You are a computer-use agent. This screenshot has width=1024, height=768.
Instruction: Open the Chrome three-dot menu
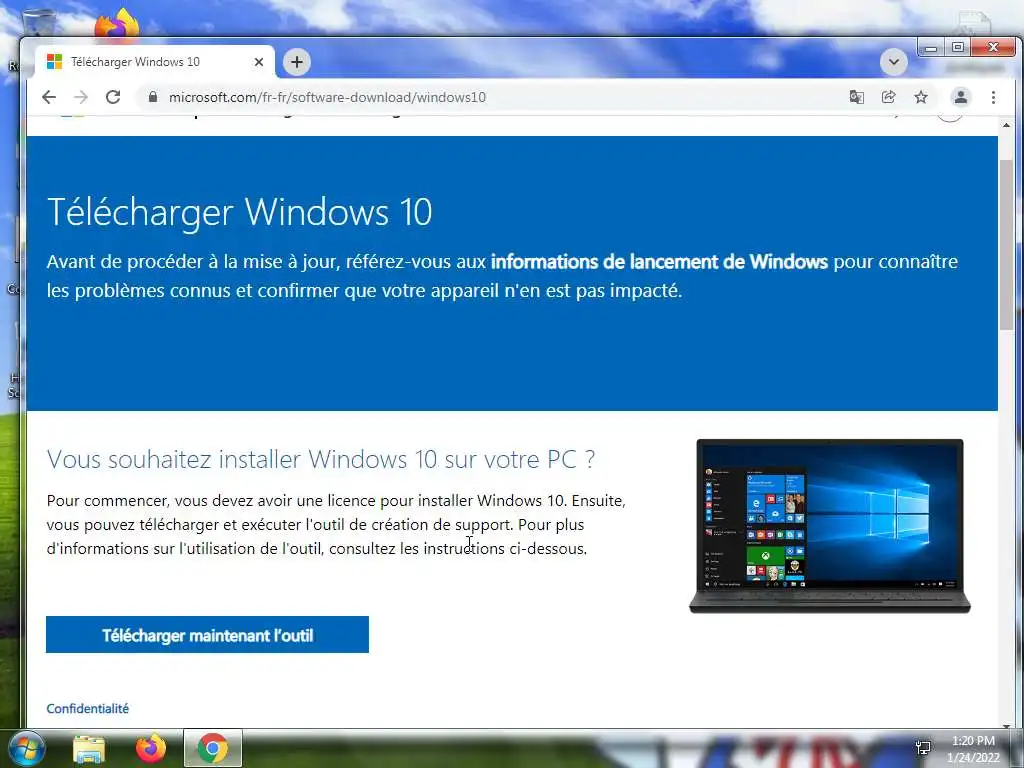[993, 97]
